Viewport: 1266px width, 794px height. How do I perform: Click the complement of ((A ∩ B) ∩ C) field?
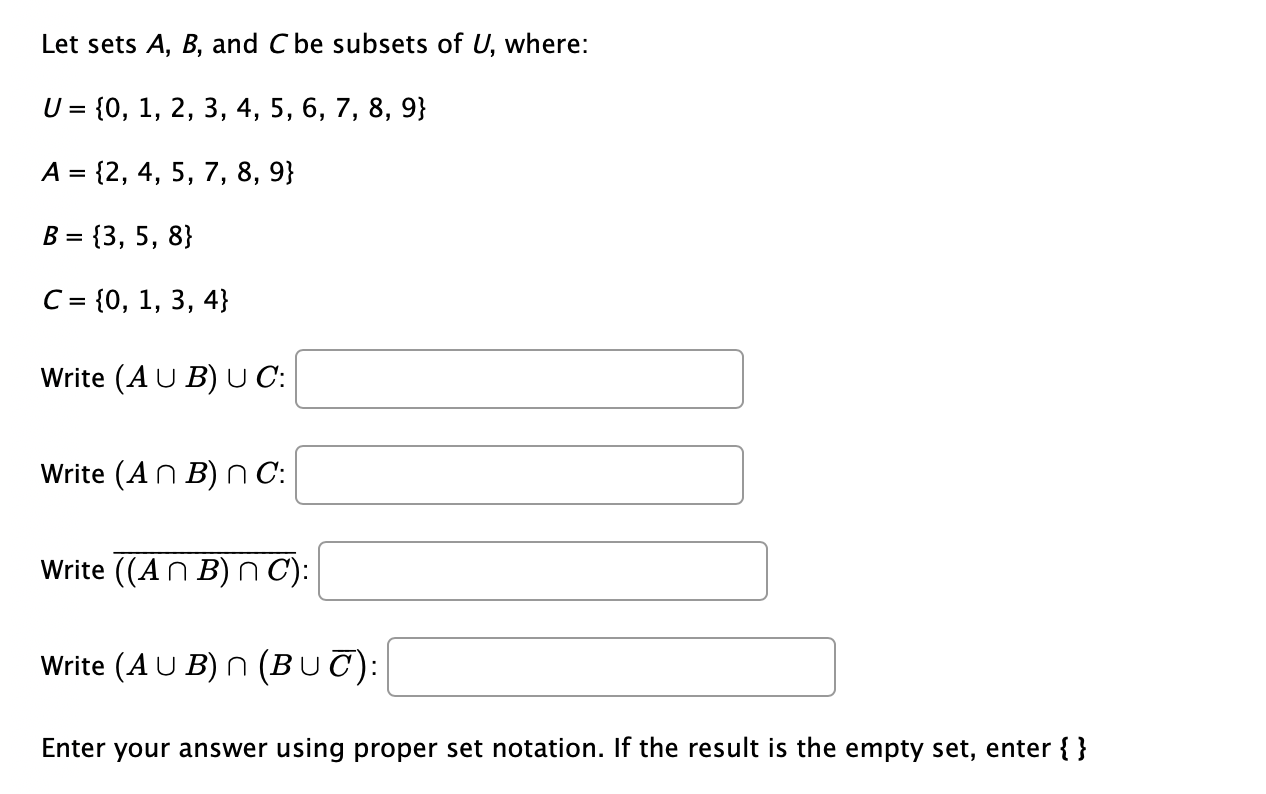pos(541,570)
